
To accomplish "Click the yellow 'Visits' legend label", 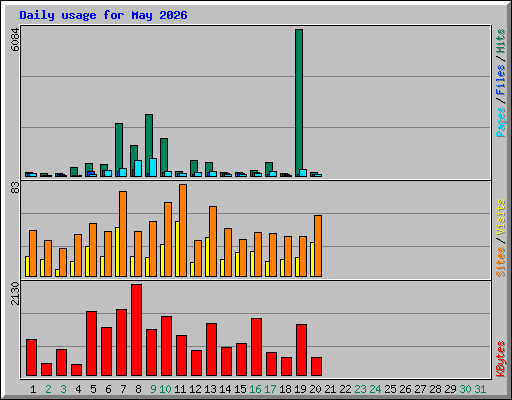I will point(501,217).
